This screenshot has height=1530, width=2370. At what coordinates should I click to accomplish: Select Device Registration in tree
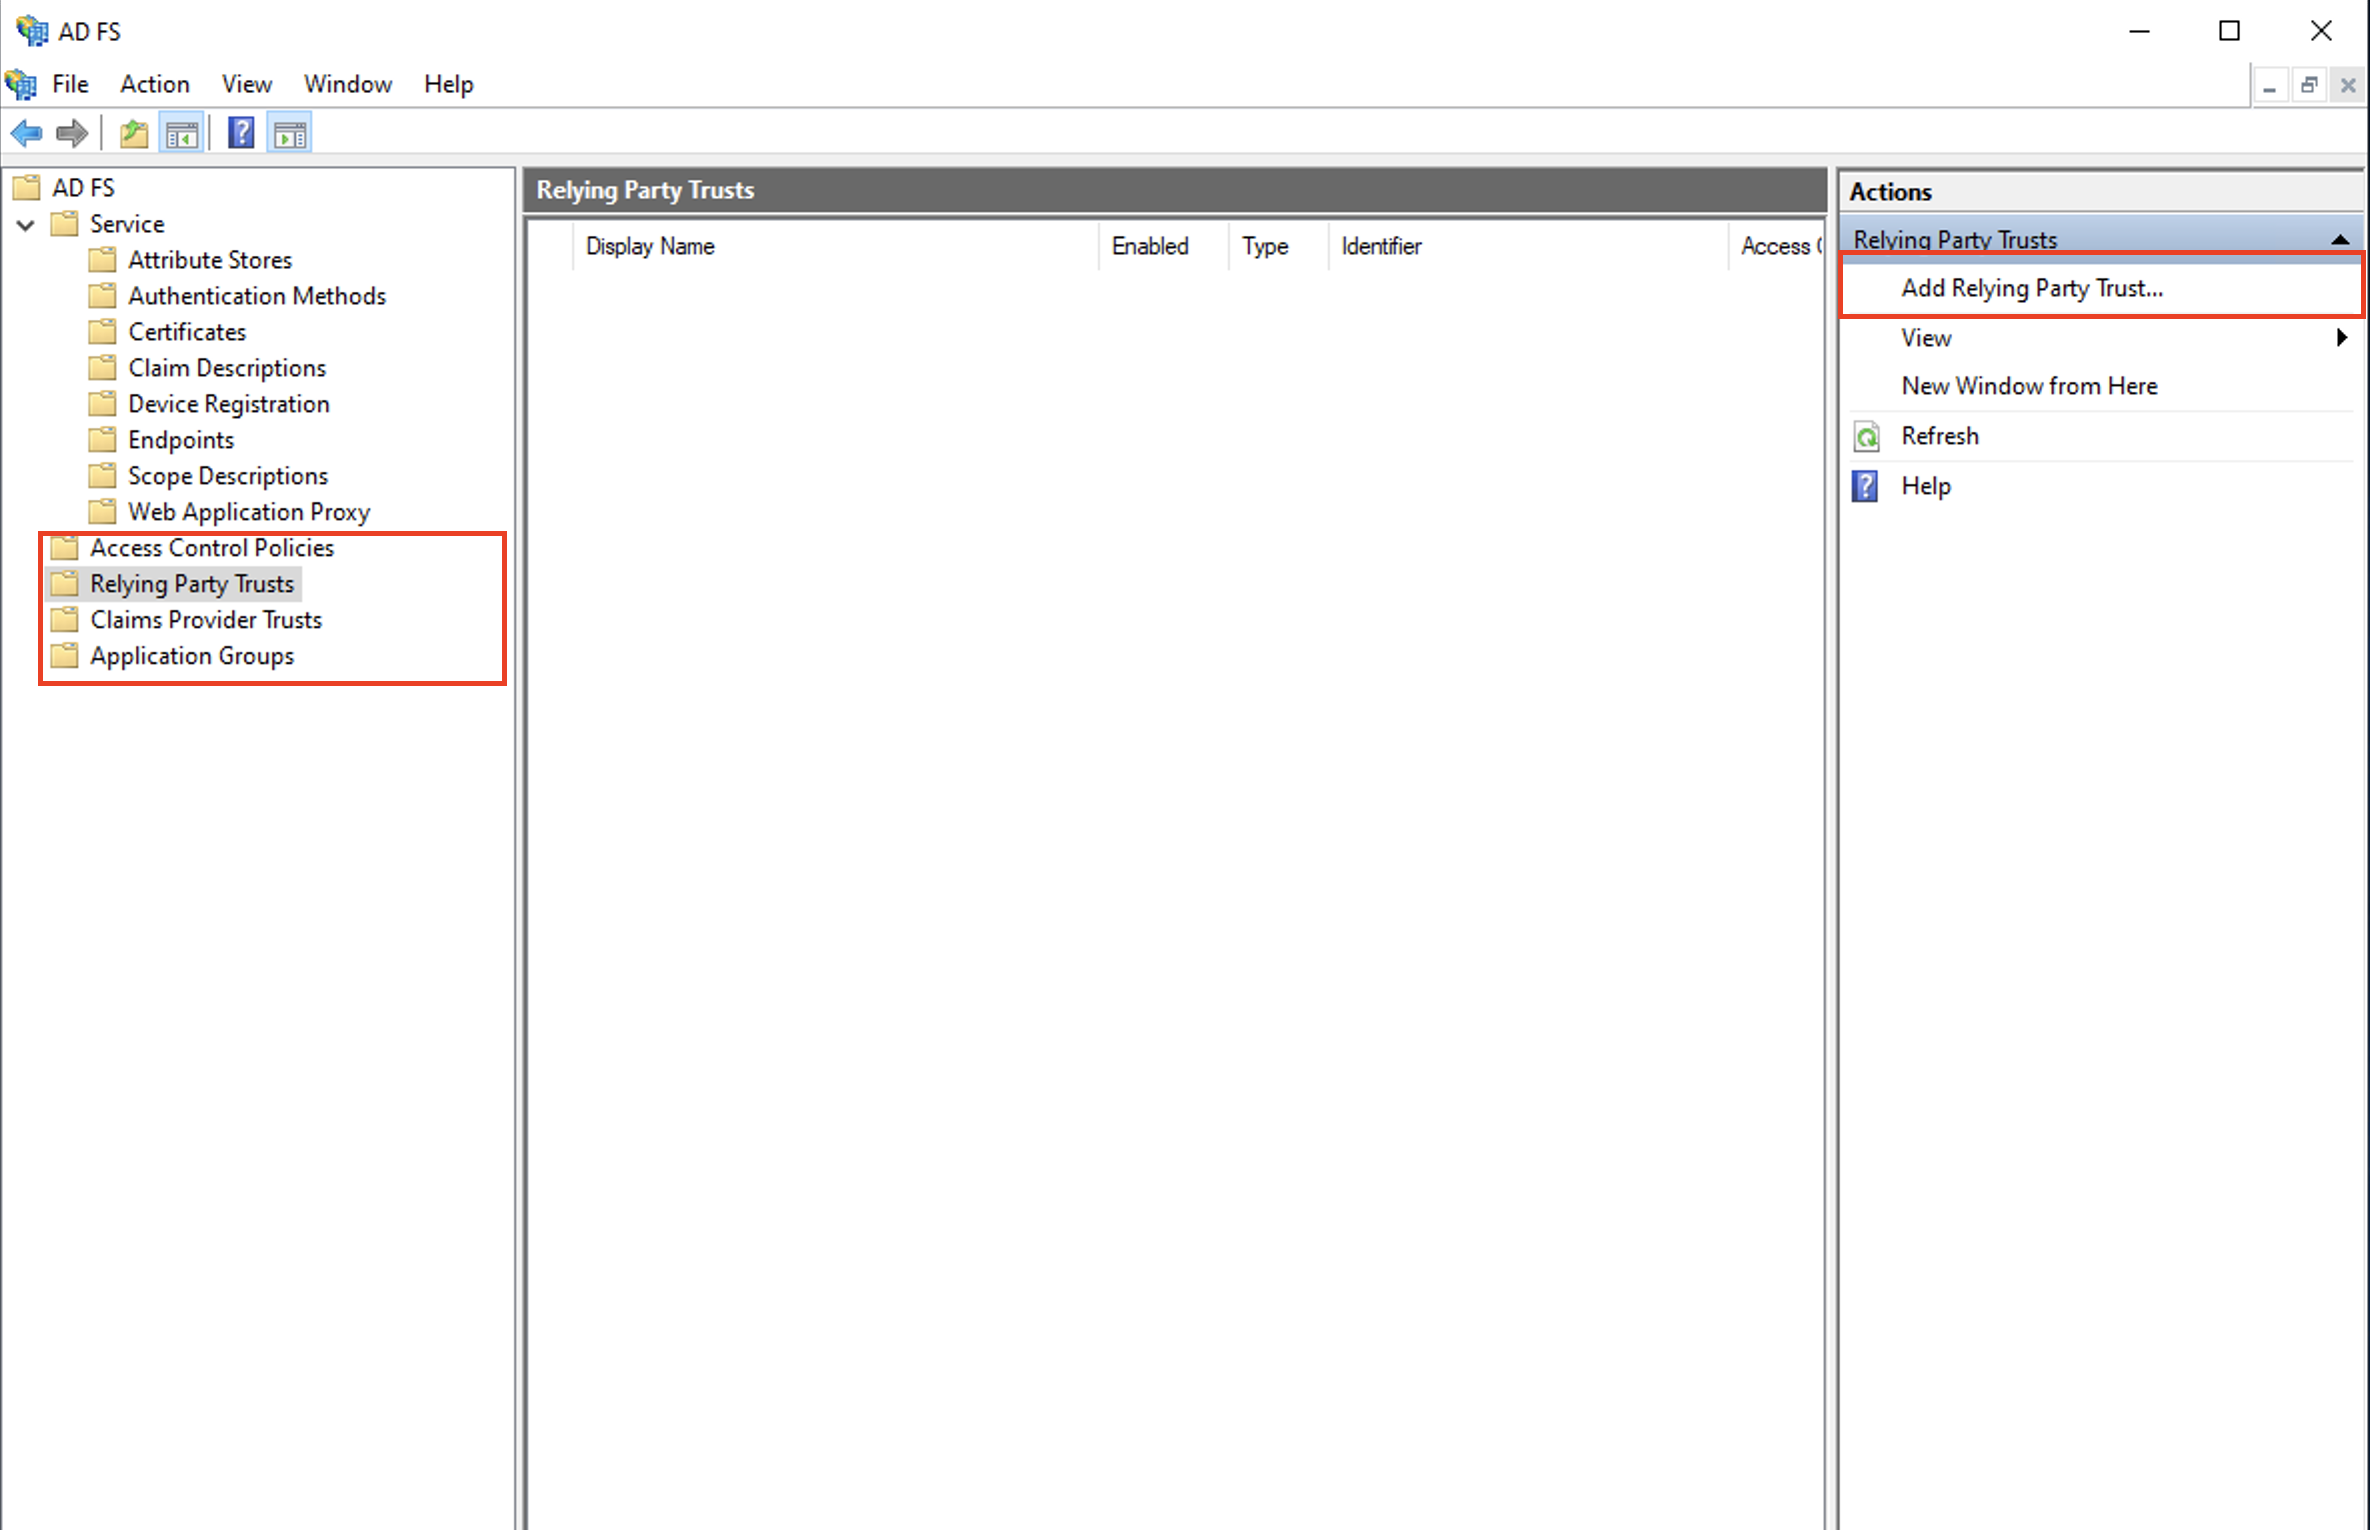coord(229,404)
